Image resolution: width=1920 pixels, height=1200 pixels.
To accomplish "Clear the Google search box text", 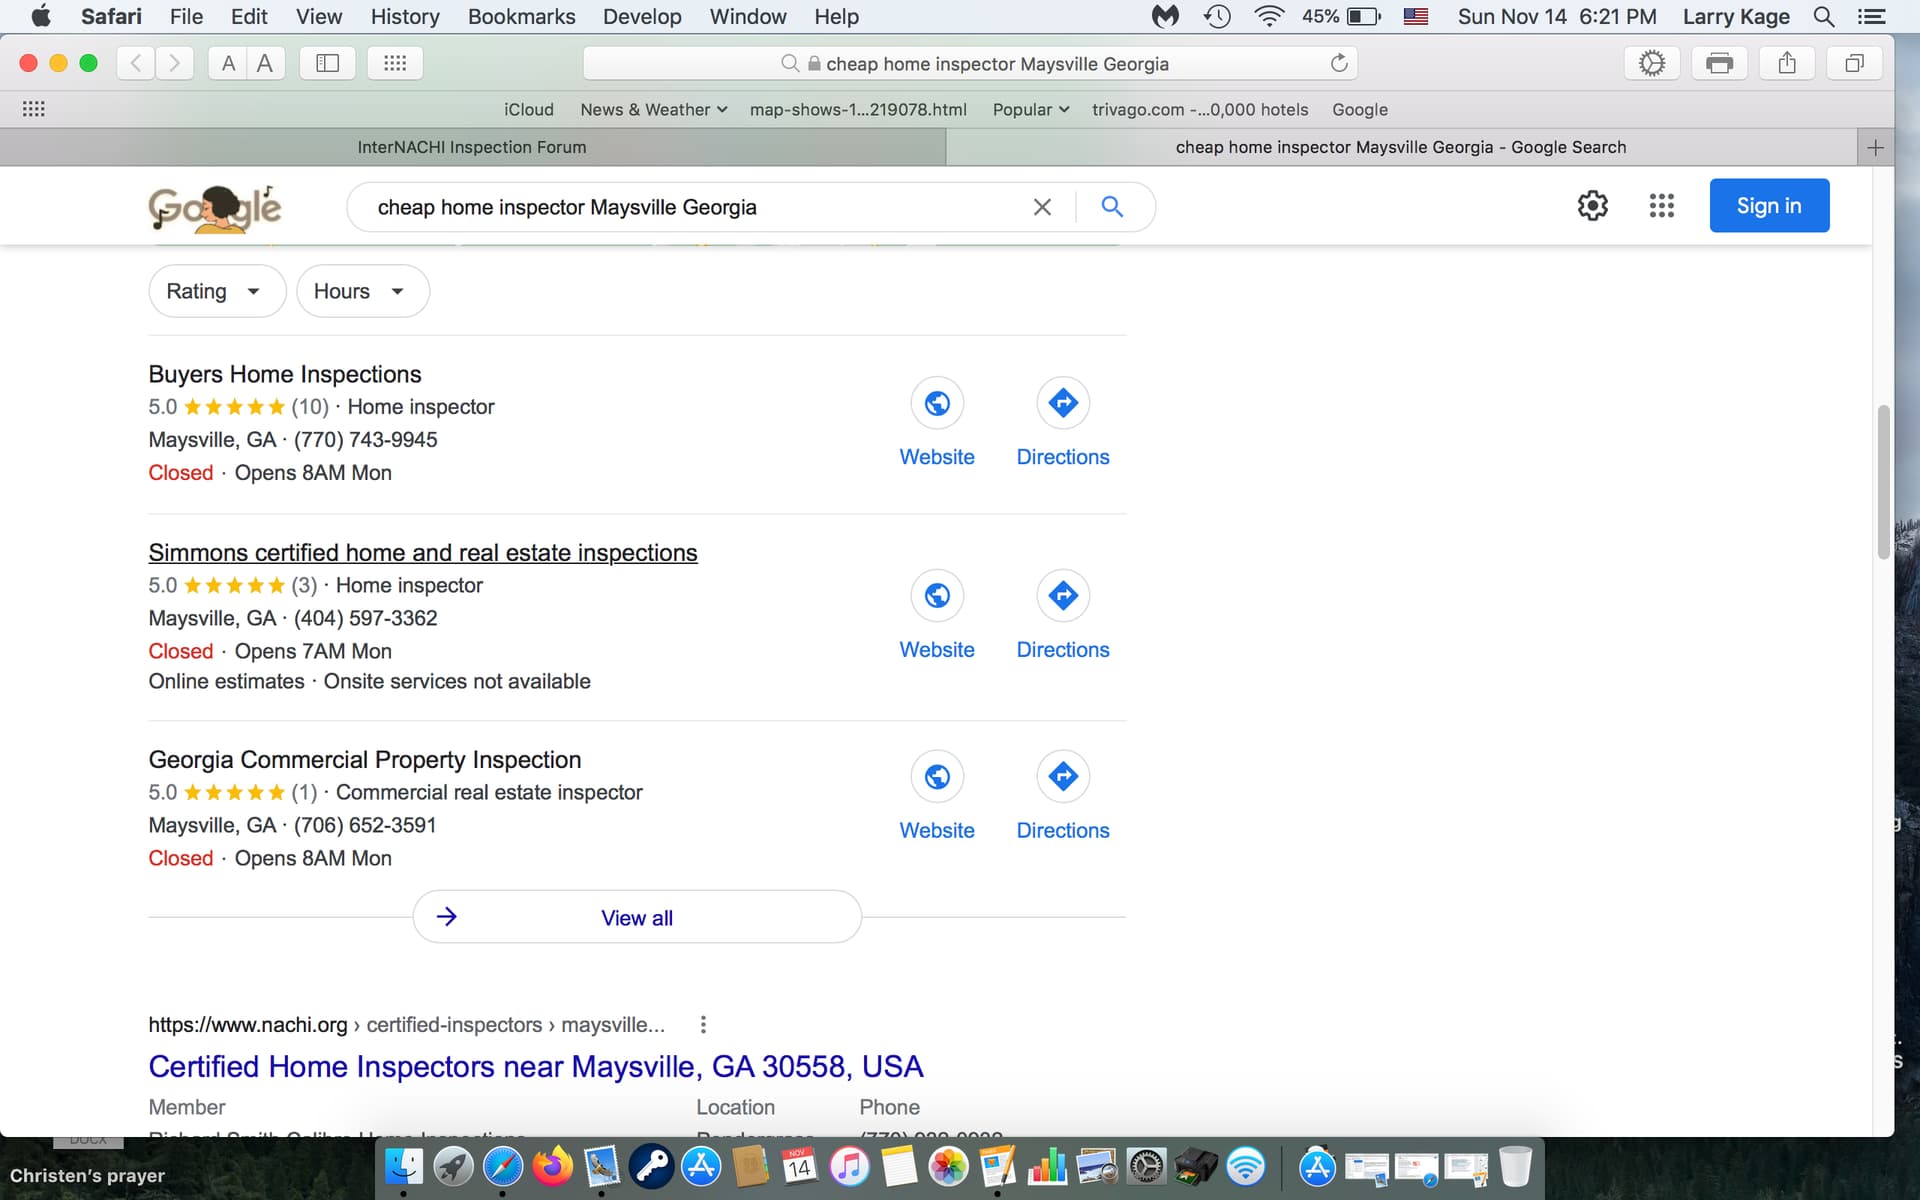I will click(x=1042, y=207).
